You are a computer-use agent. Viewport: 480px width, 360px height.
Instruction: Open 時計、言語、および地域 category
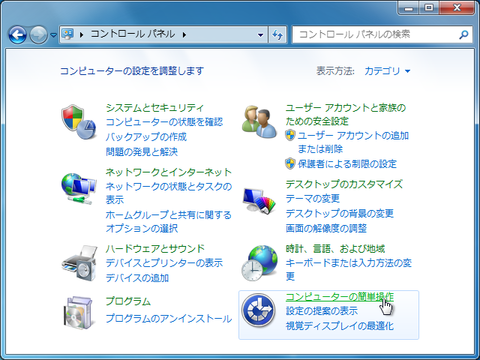335,249
